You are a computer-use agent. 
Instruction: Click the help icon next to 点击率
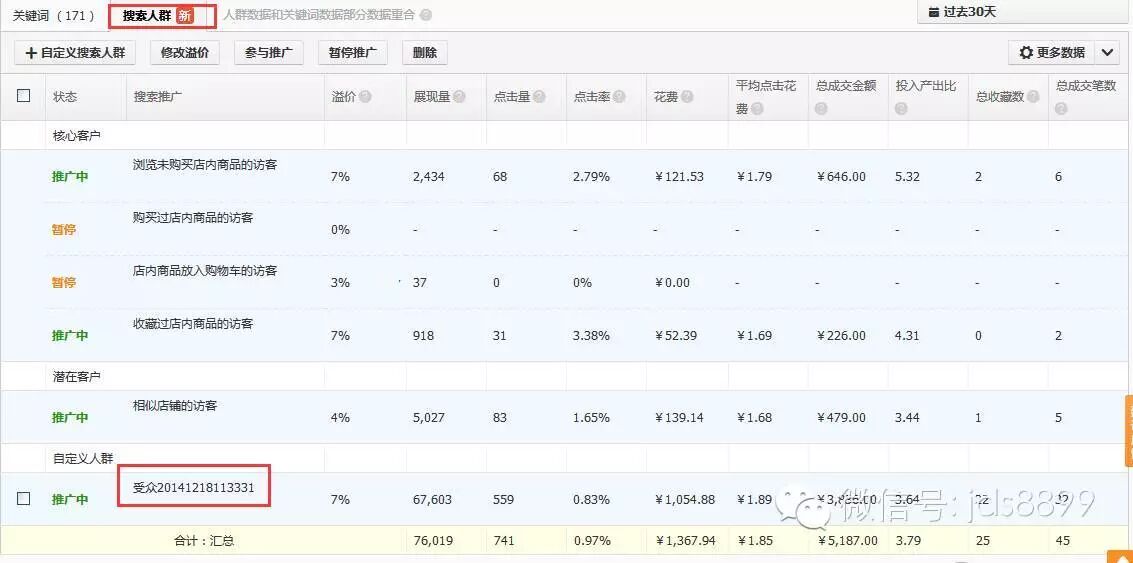coord(619,97)
